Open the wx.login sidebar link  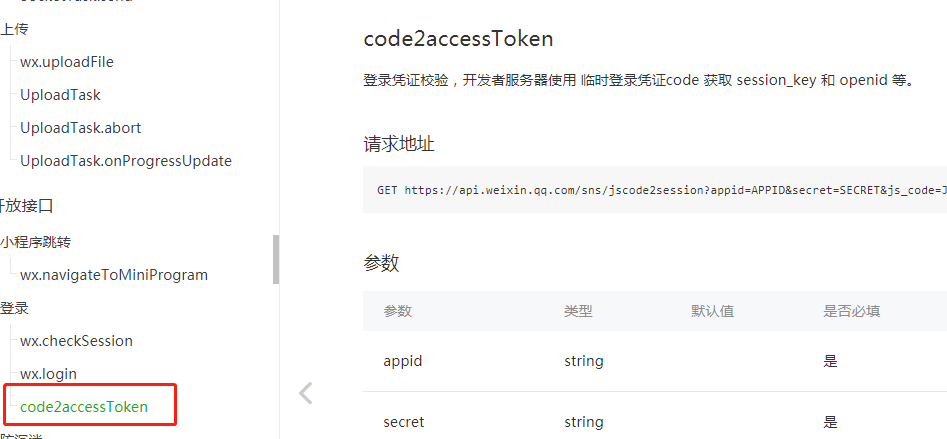tap(48, 374)
